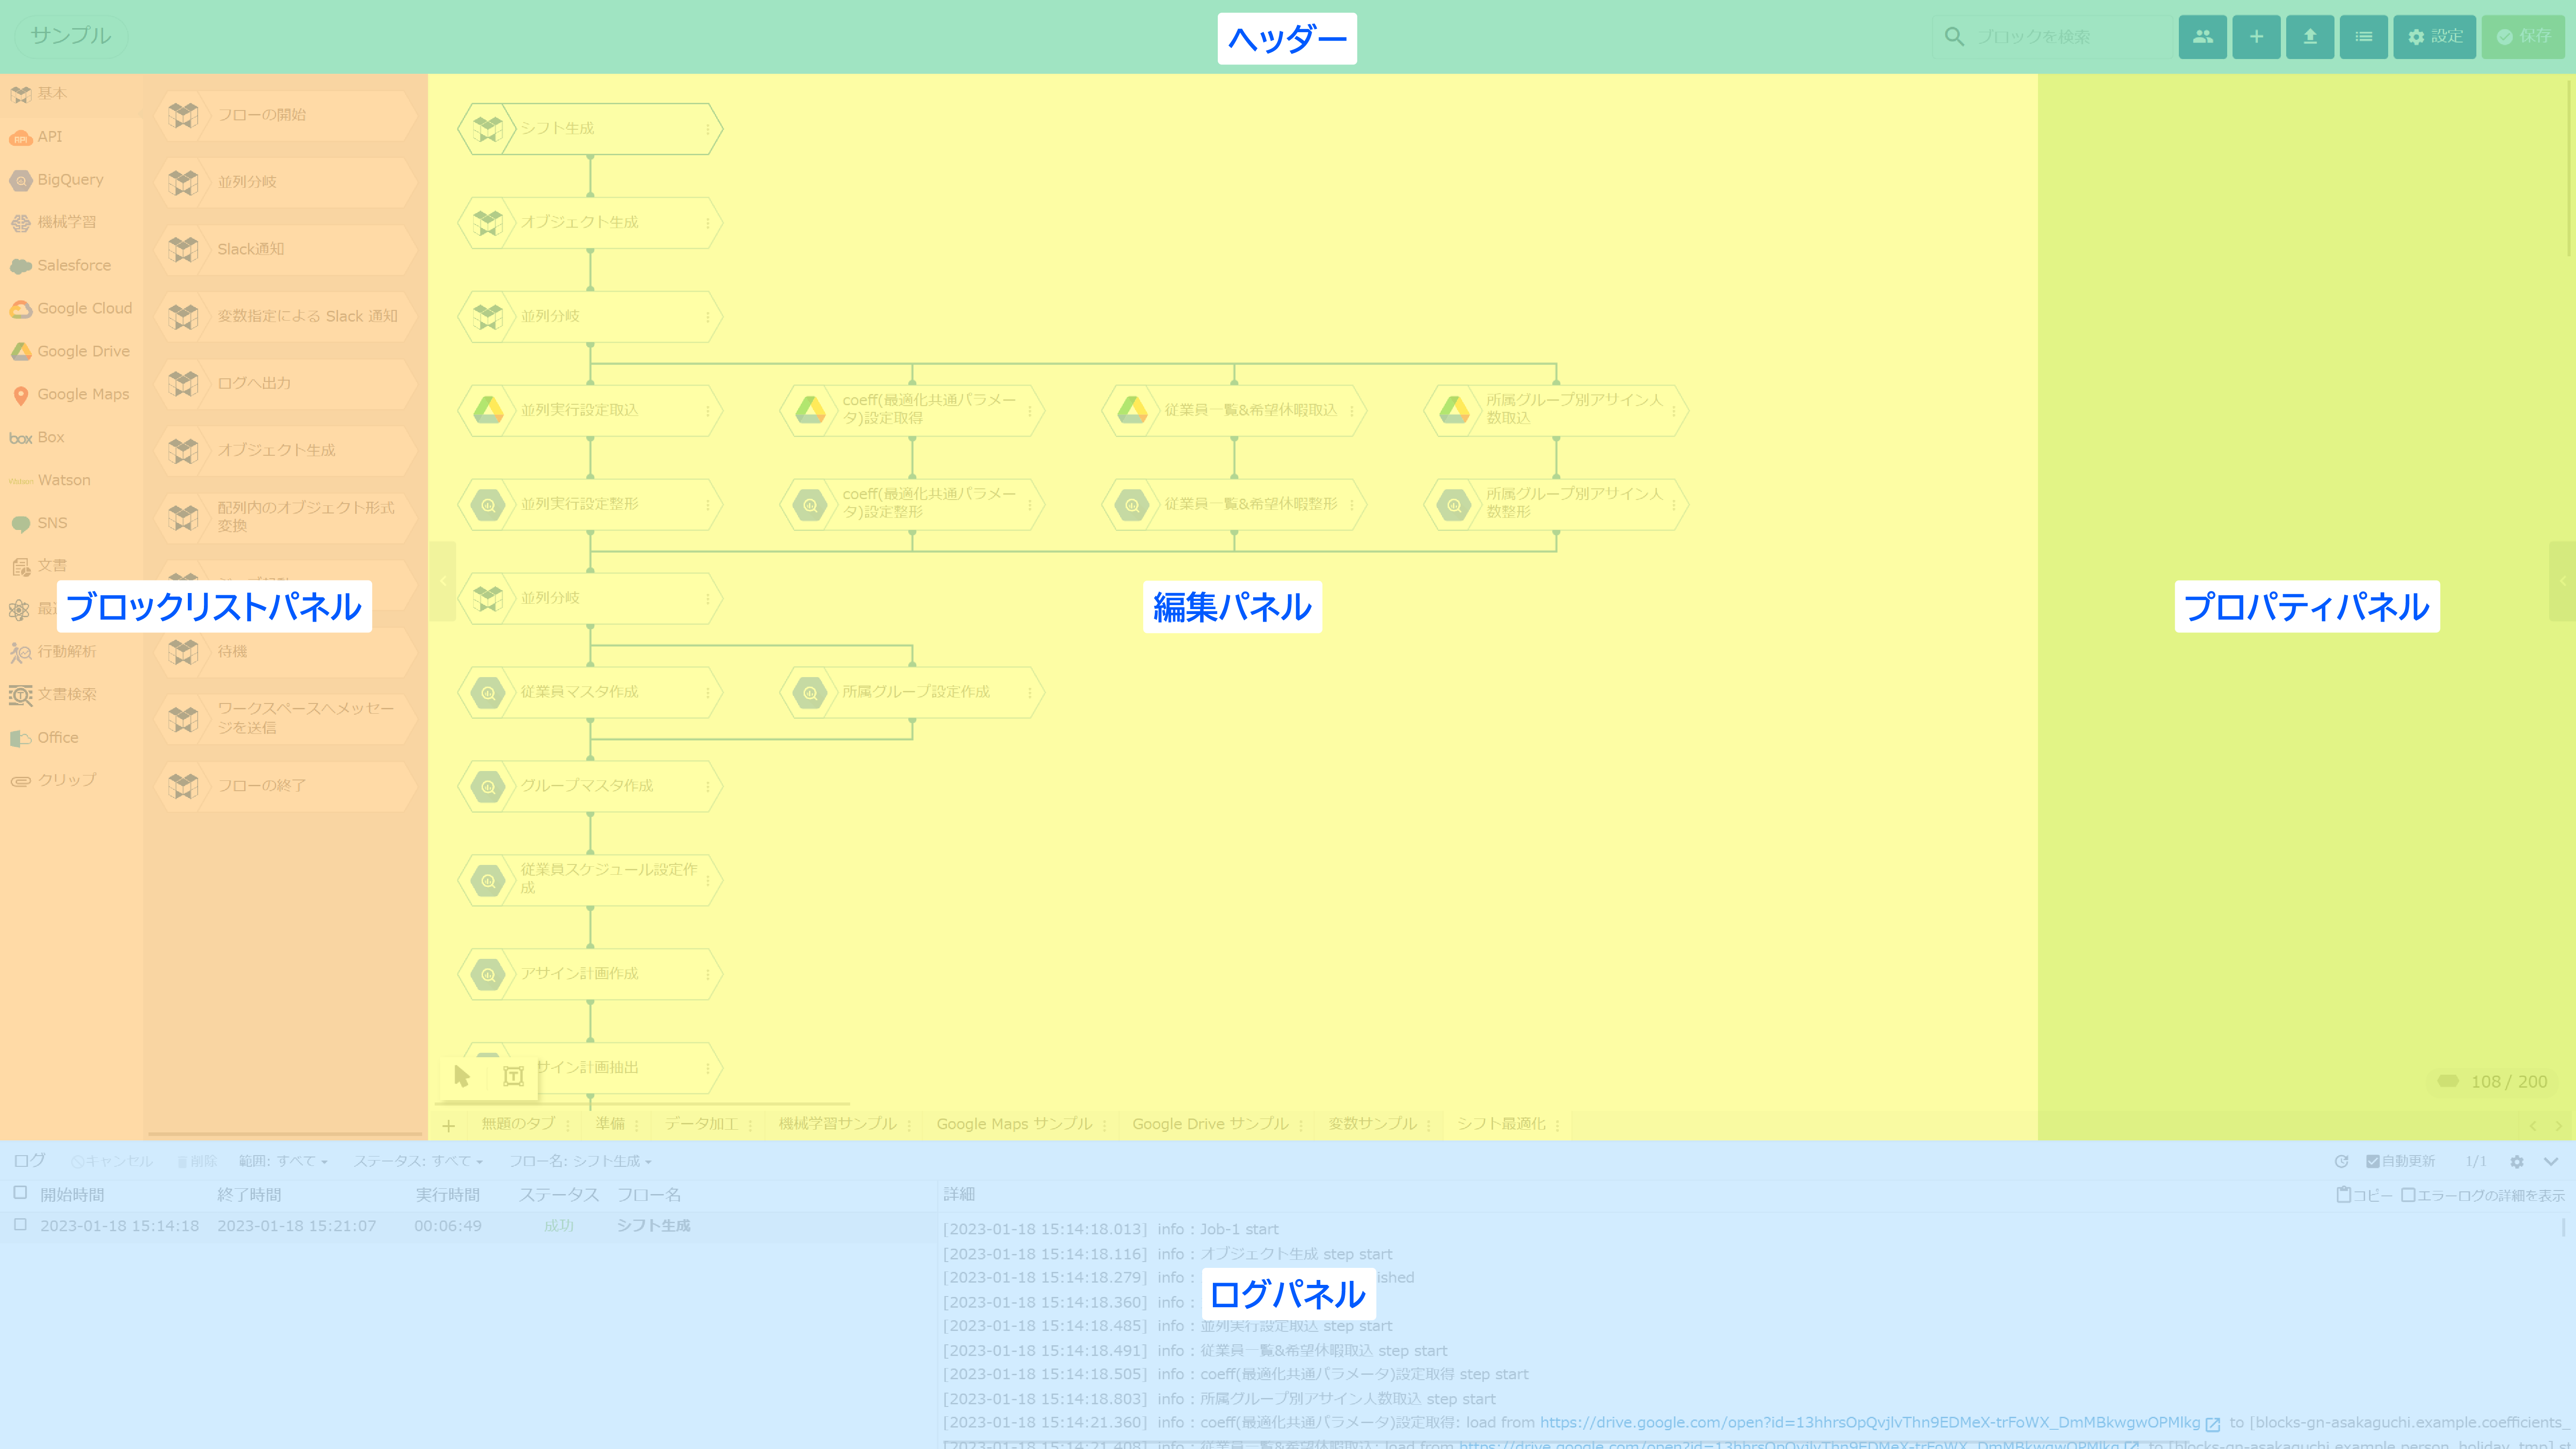
Task: Select the Google Cloud category
Action: pyautogui.click(x=71, y=308)
